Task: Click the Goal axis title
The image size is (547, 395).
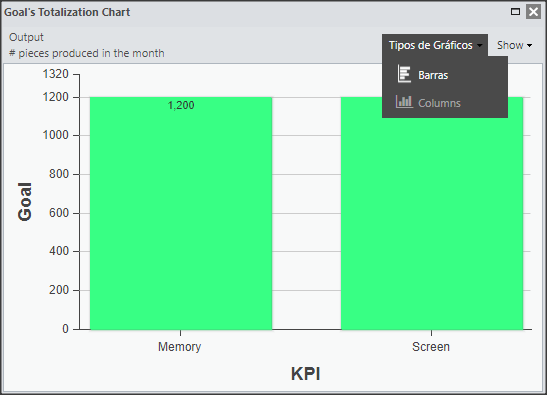Action: click(25, 202)
